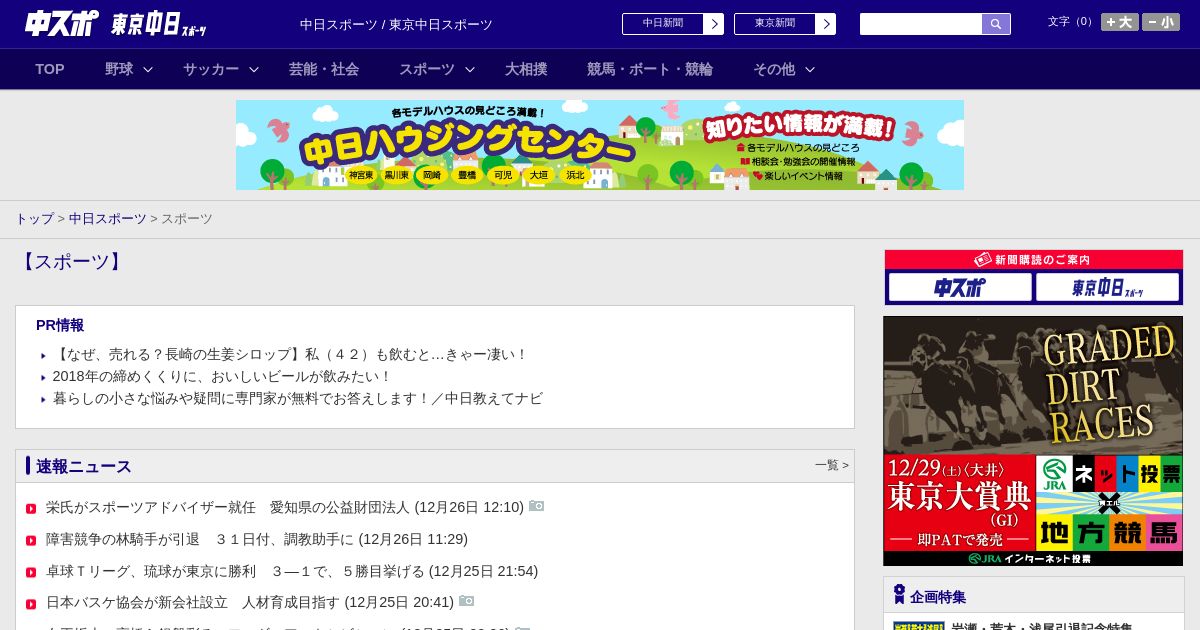1200x630 pixels.
Task: Click the search magnifier button
Action: pos(996,24)
